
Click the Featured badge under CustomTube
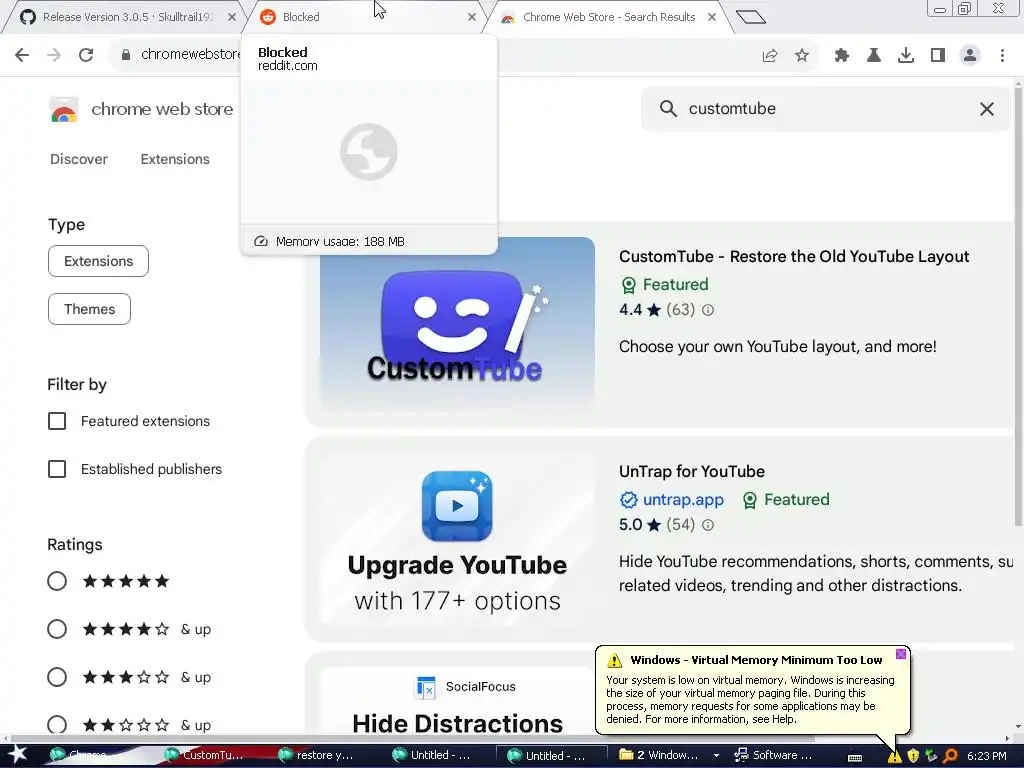[665, 285]
